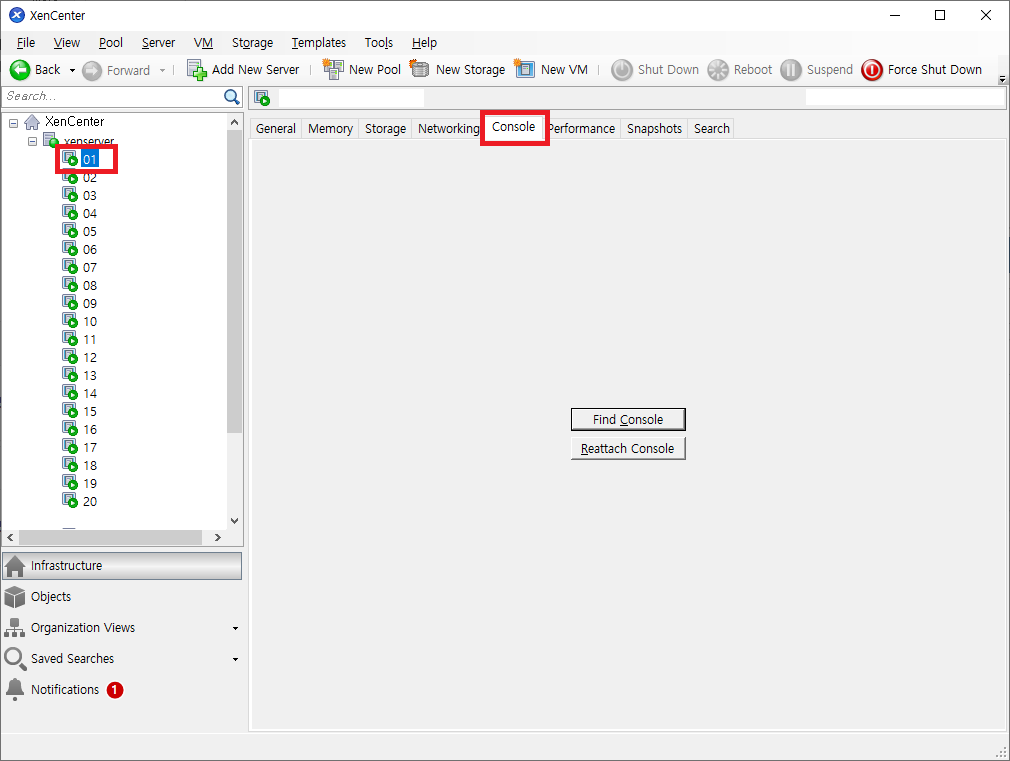Click the New VM icon

[x=524, y=68]
